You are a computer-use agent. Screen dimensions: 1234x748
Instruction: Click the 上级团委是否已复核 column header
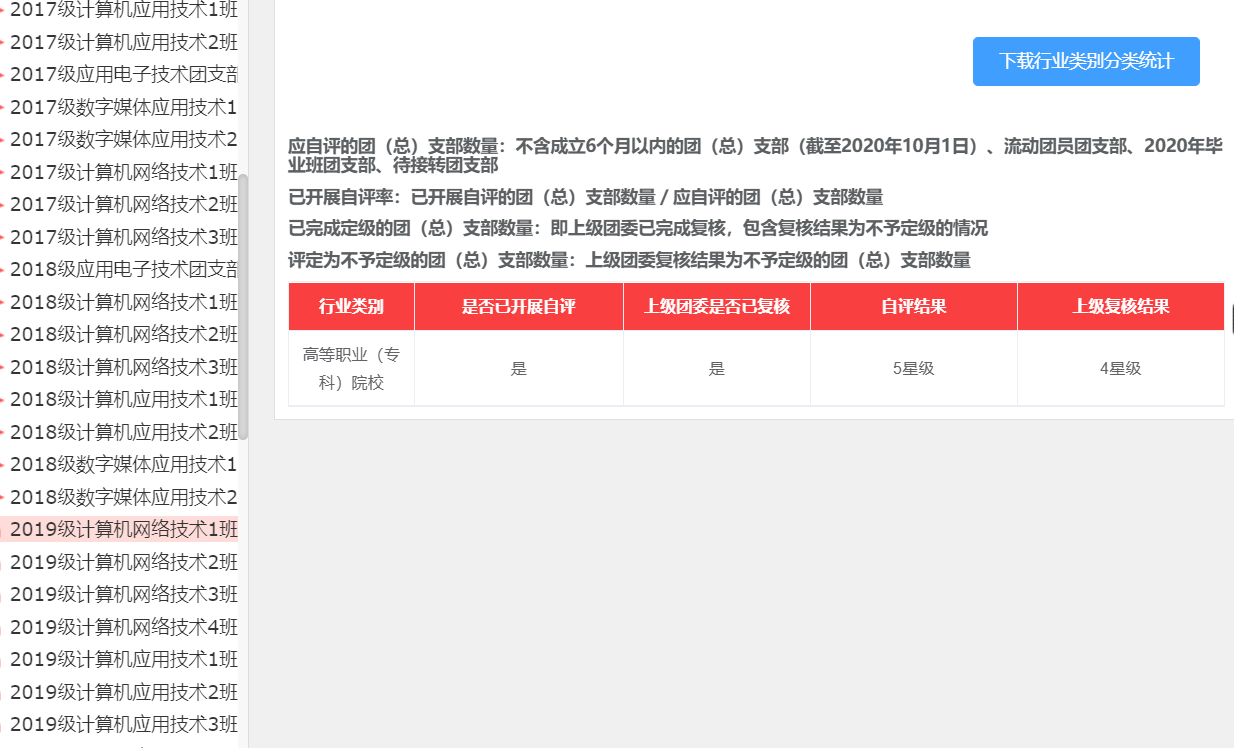[x=717, y=306]
